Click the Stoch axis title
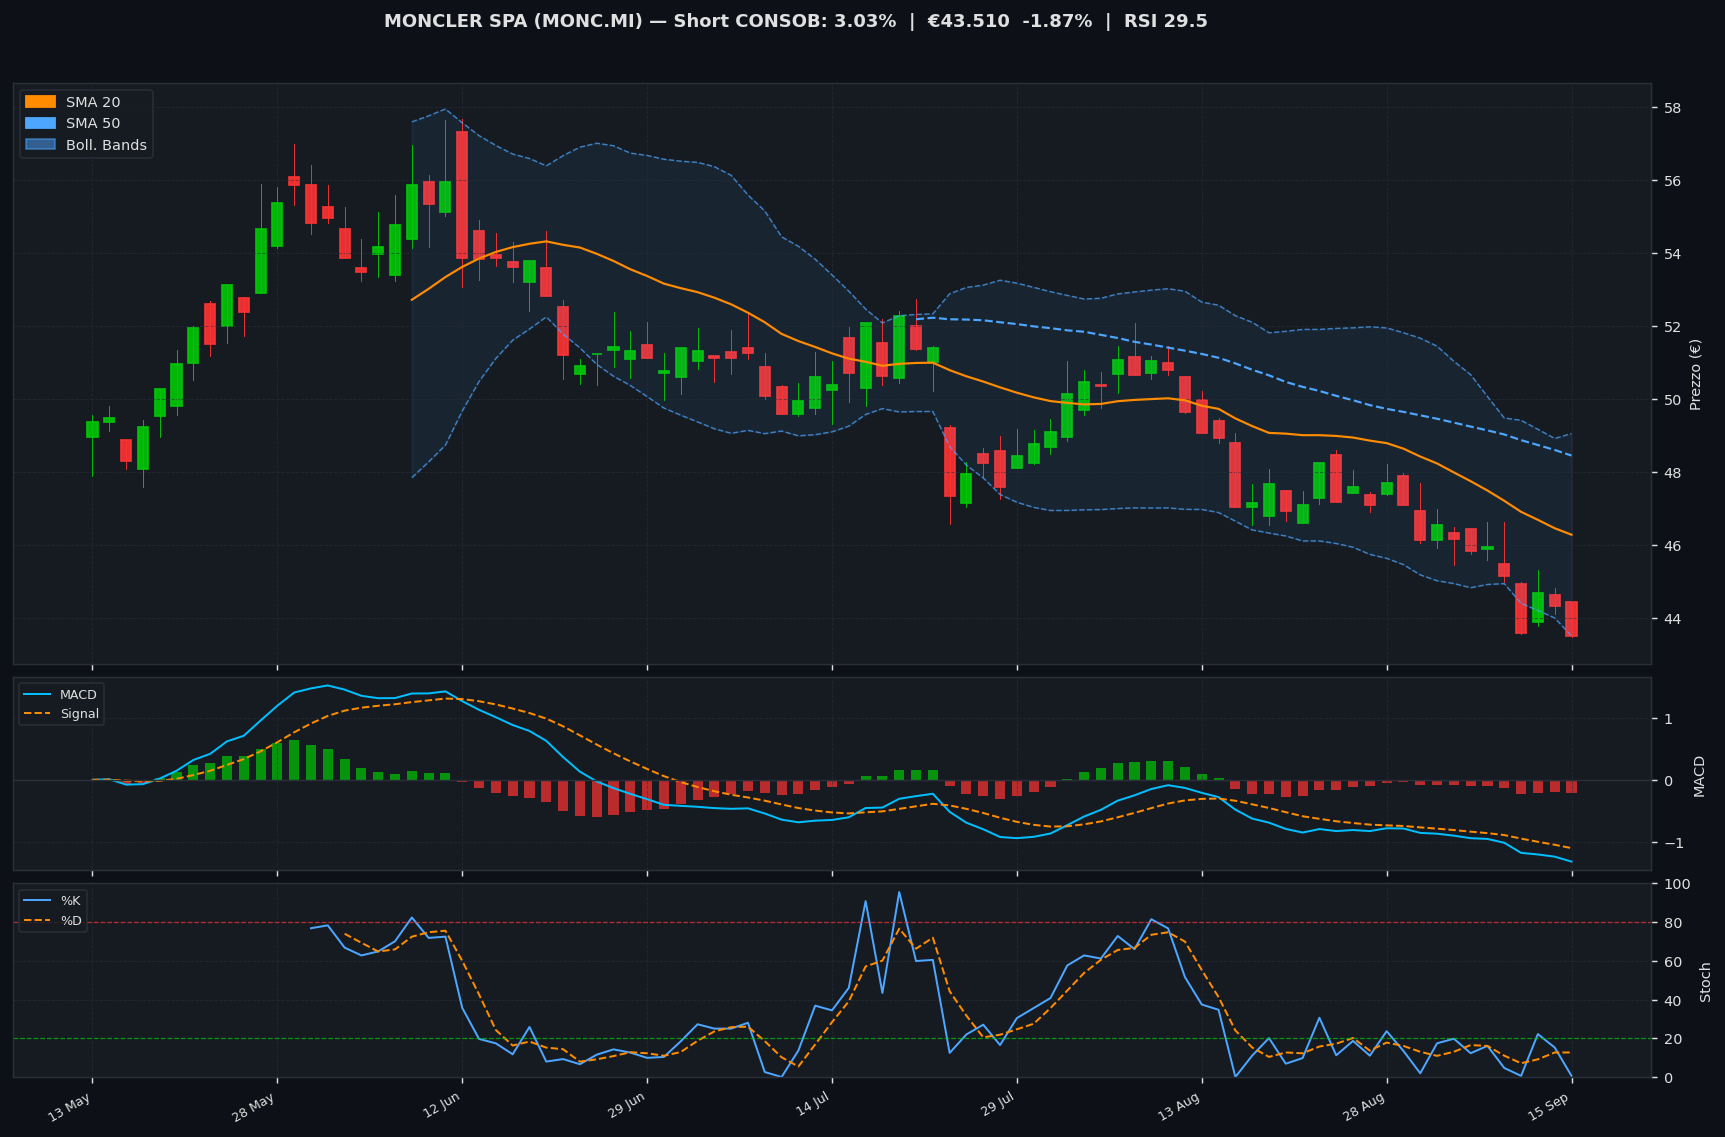 click(1706, 982)
